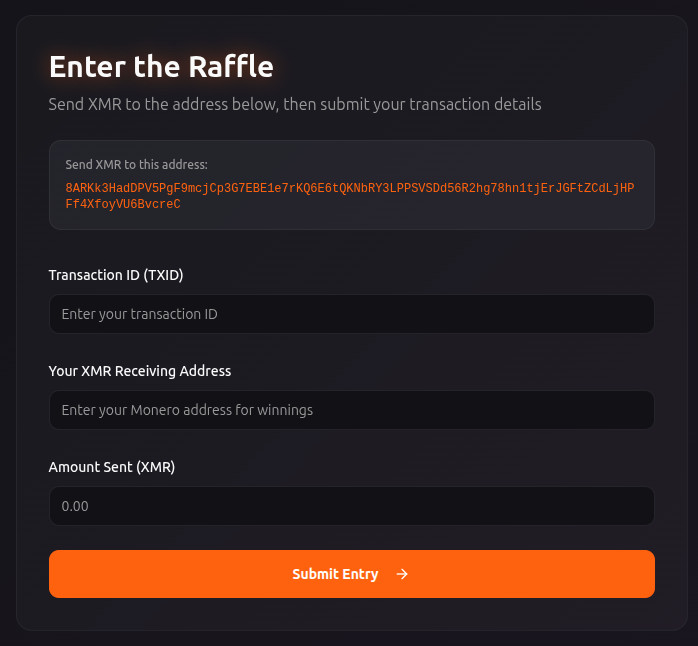
Task: Click the subtitle text below the heading
Action: point(295,104)
